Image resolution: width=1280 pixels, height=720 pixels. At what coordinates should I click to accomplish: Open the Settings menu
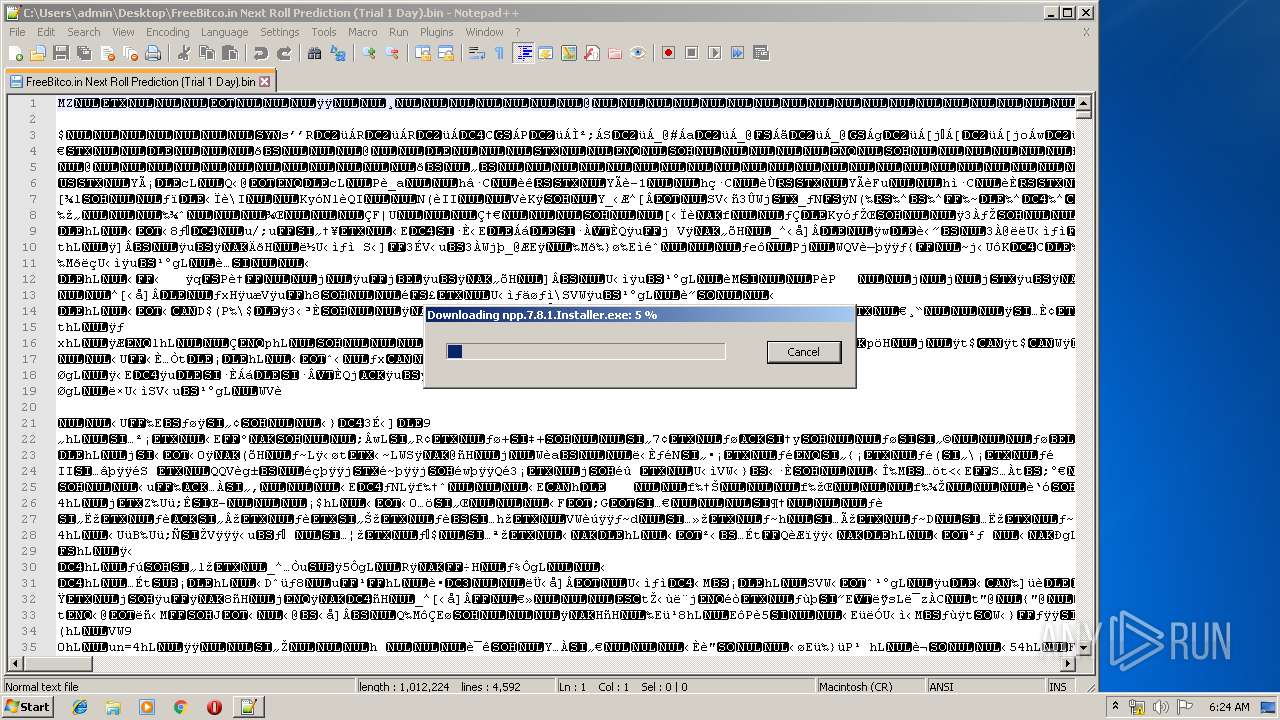pyautogui.click(x=280, y=32)
